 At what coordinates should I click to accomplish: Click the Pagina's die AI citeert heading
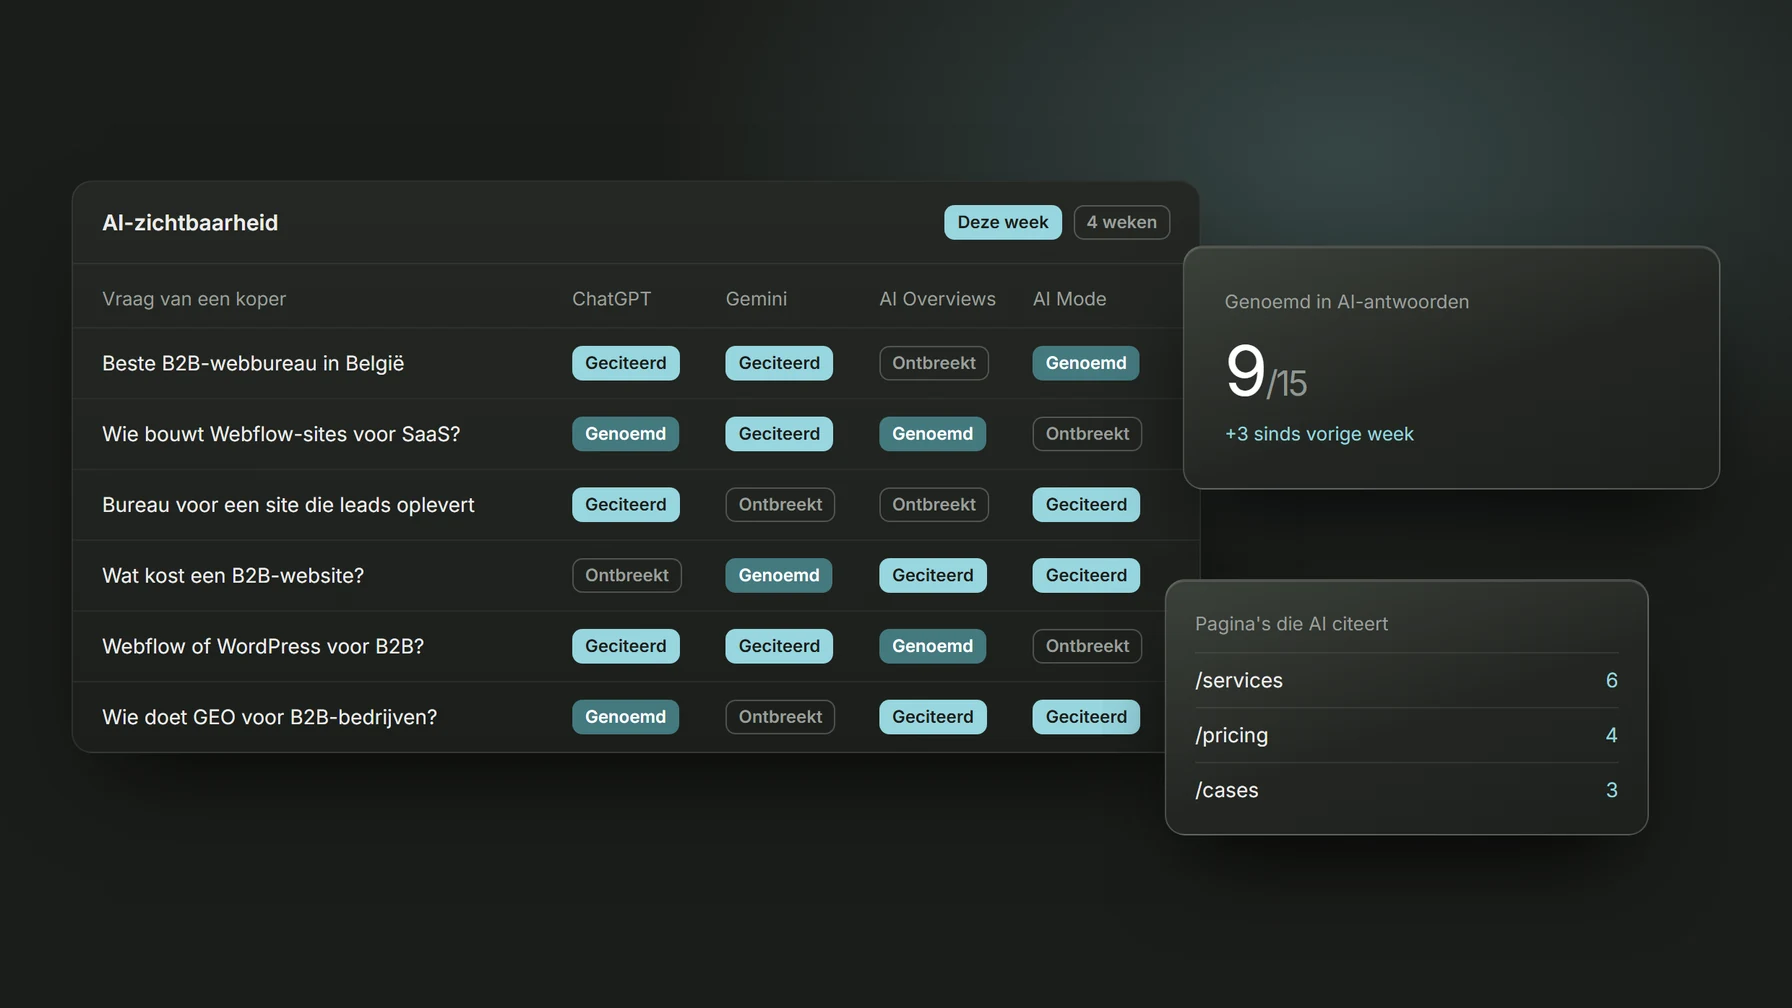(1291, 624)
